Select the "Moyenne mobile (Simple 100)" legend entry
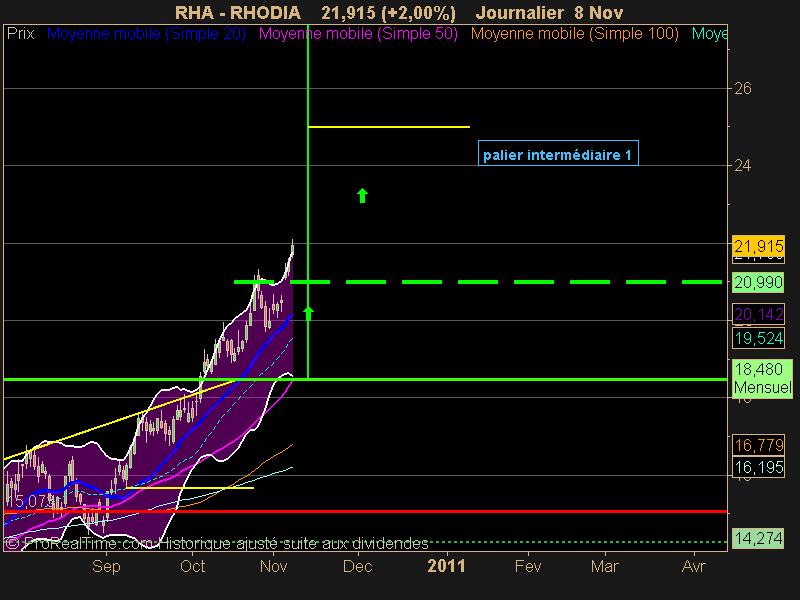This screenshot has height=600, width=800. 574,34
